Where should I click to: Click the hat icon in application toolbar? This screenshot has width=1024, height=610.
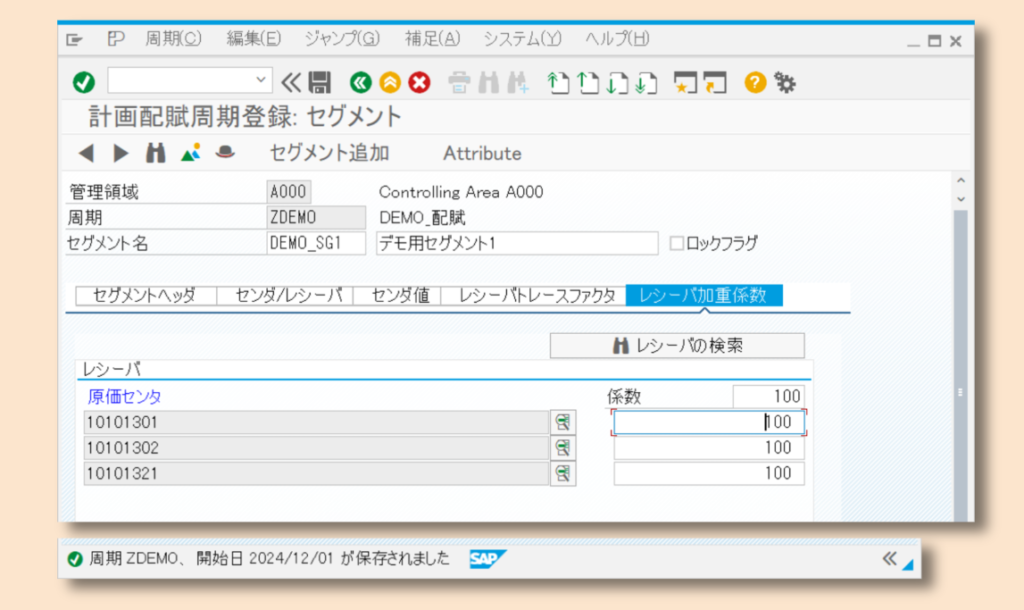[225, 152]
